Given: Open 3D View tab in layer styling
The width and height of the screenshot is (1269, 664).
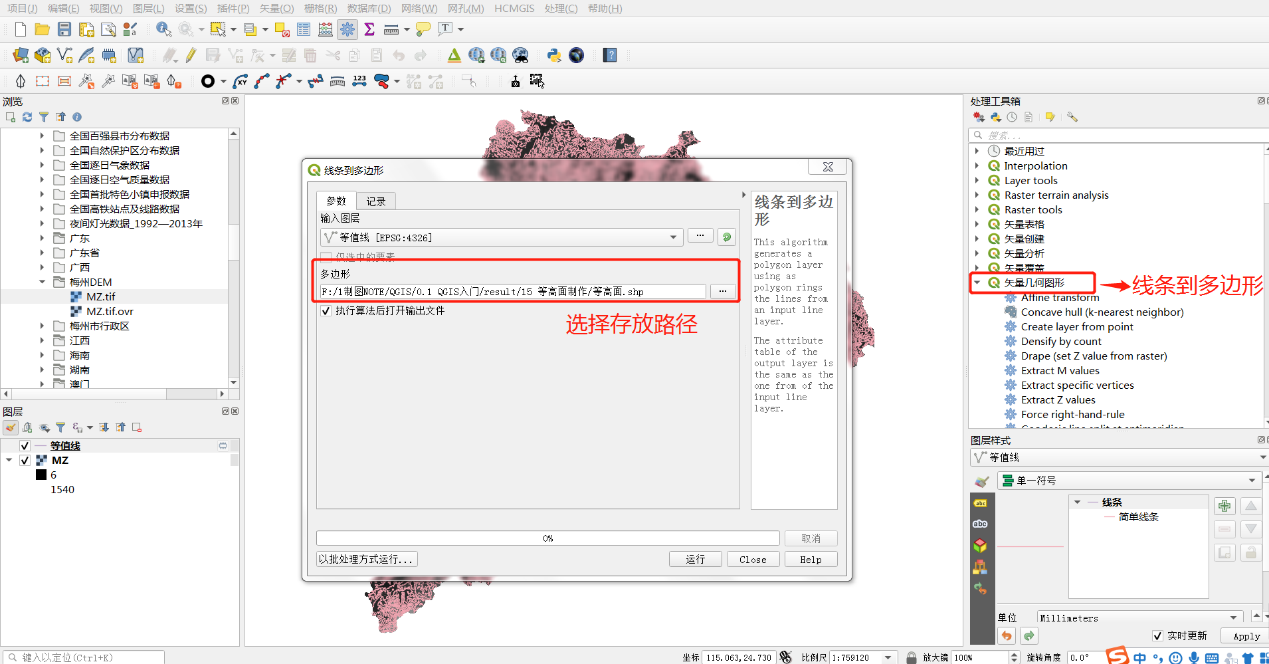Looking at the screenshot, I should [980, 546].
